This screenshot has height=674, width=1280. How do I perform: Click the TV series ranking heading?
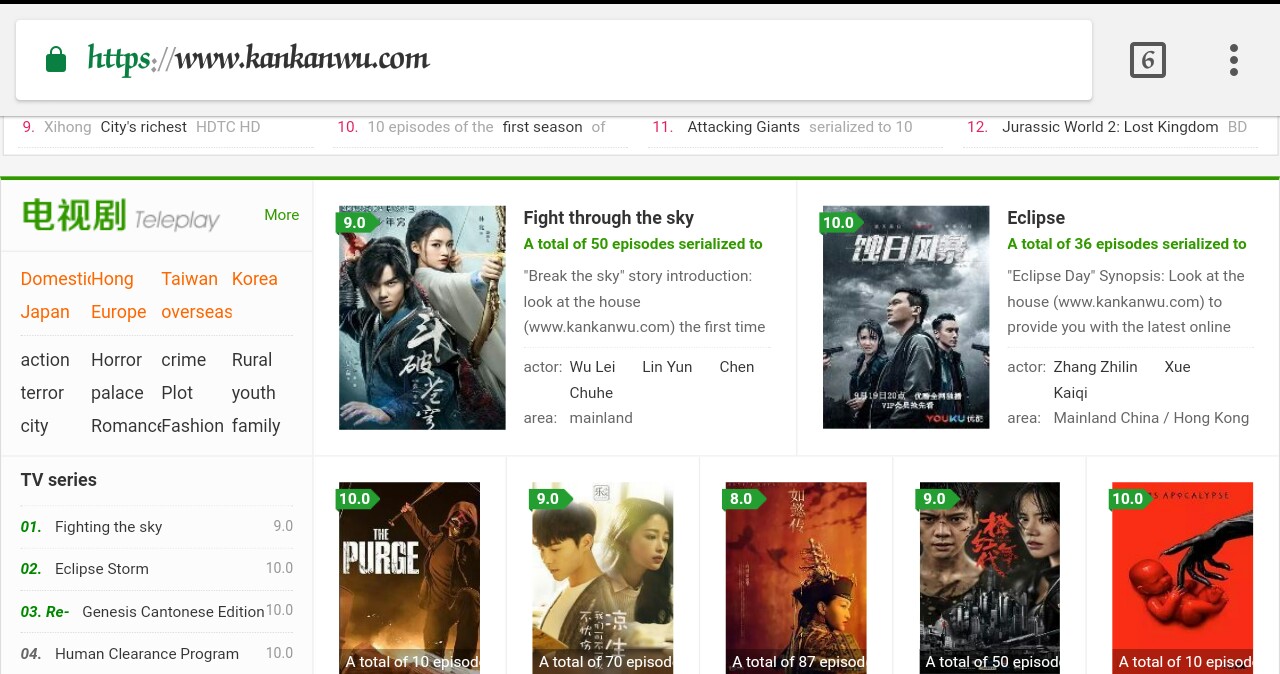coord(58,480)
